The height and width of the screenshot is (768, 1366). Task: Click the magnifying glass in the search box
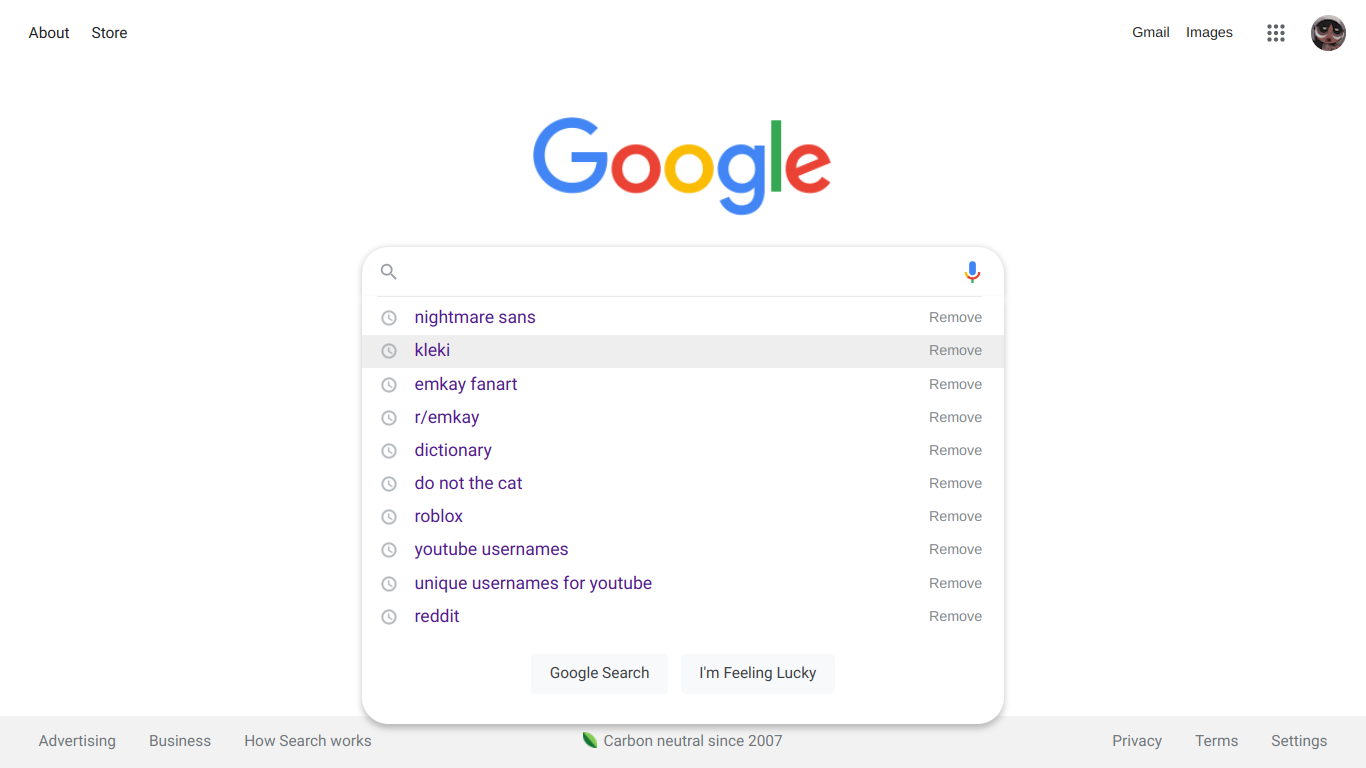388,271
